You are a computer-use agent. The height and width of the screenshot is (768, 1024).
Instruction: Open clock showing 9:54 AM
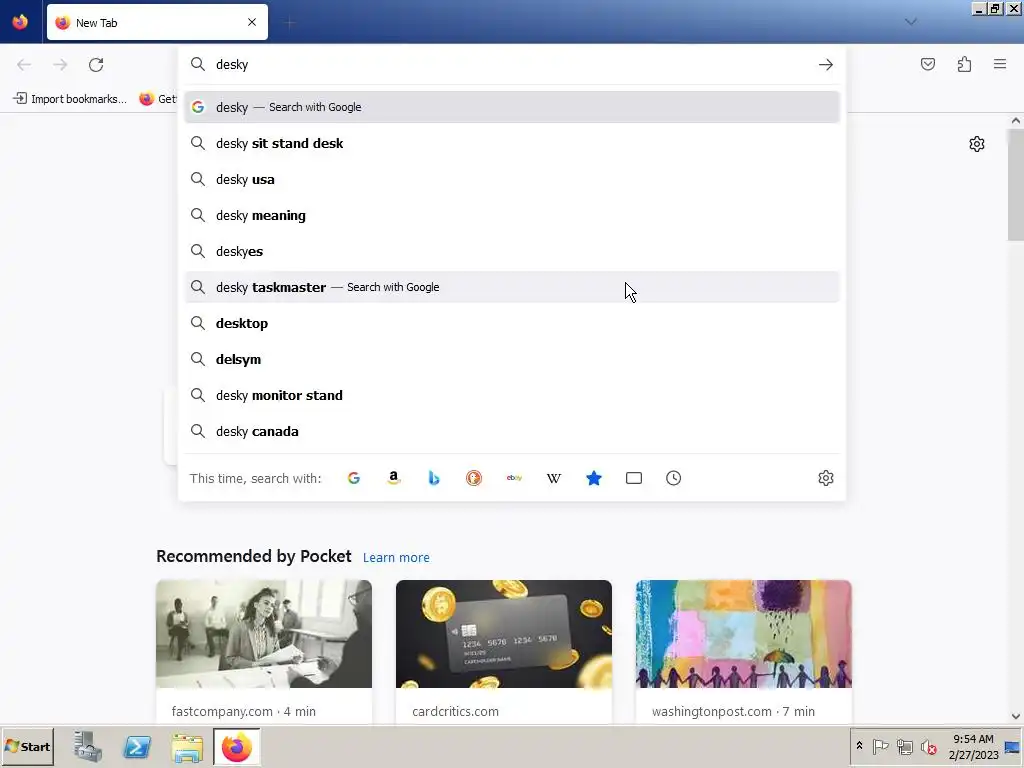click(973, 746)
